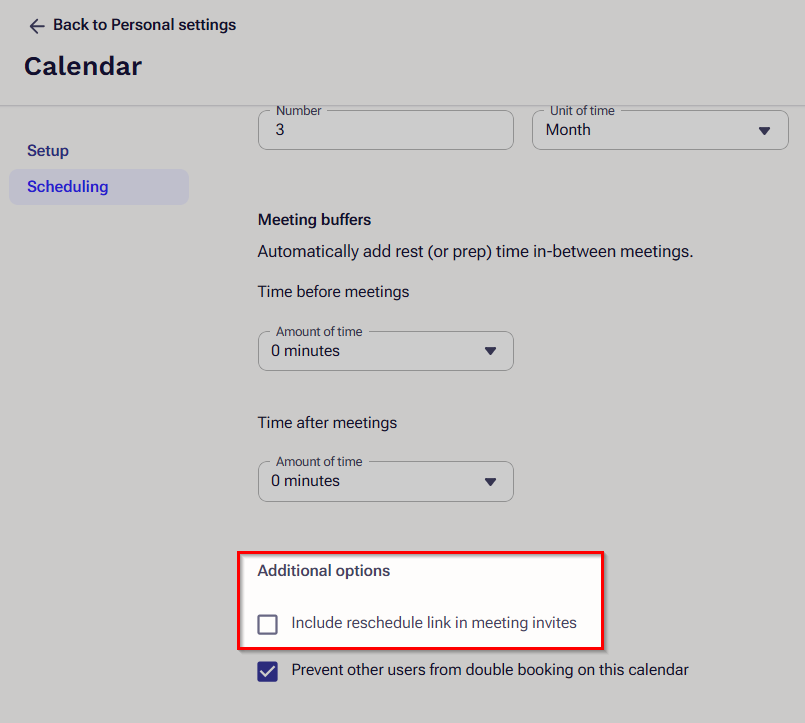Click the Calendar page heading

point(83,66)
